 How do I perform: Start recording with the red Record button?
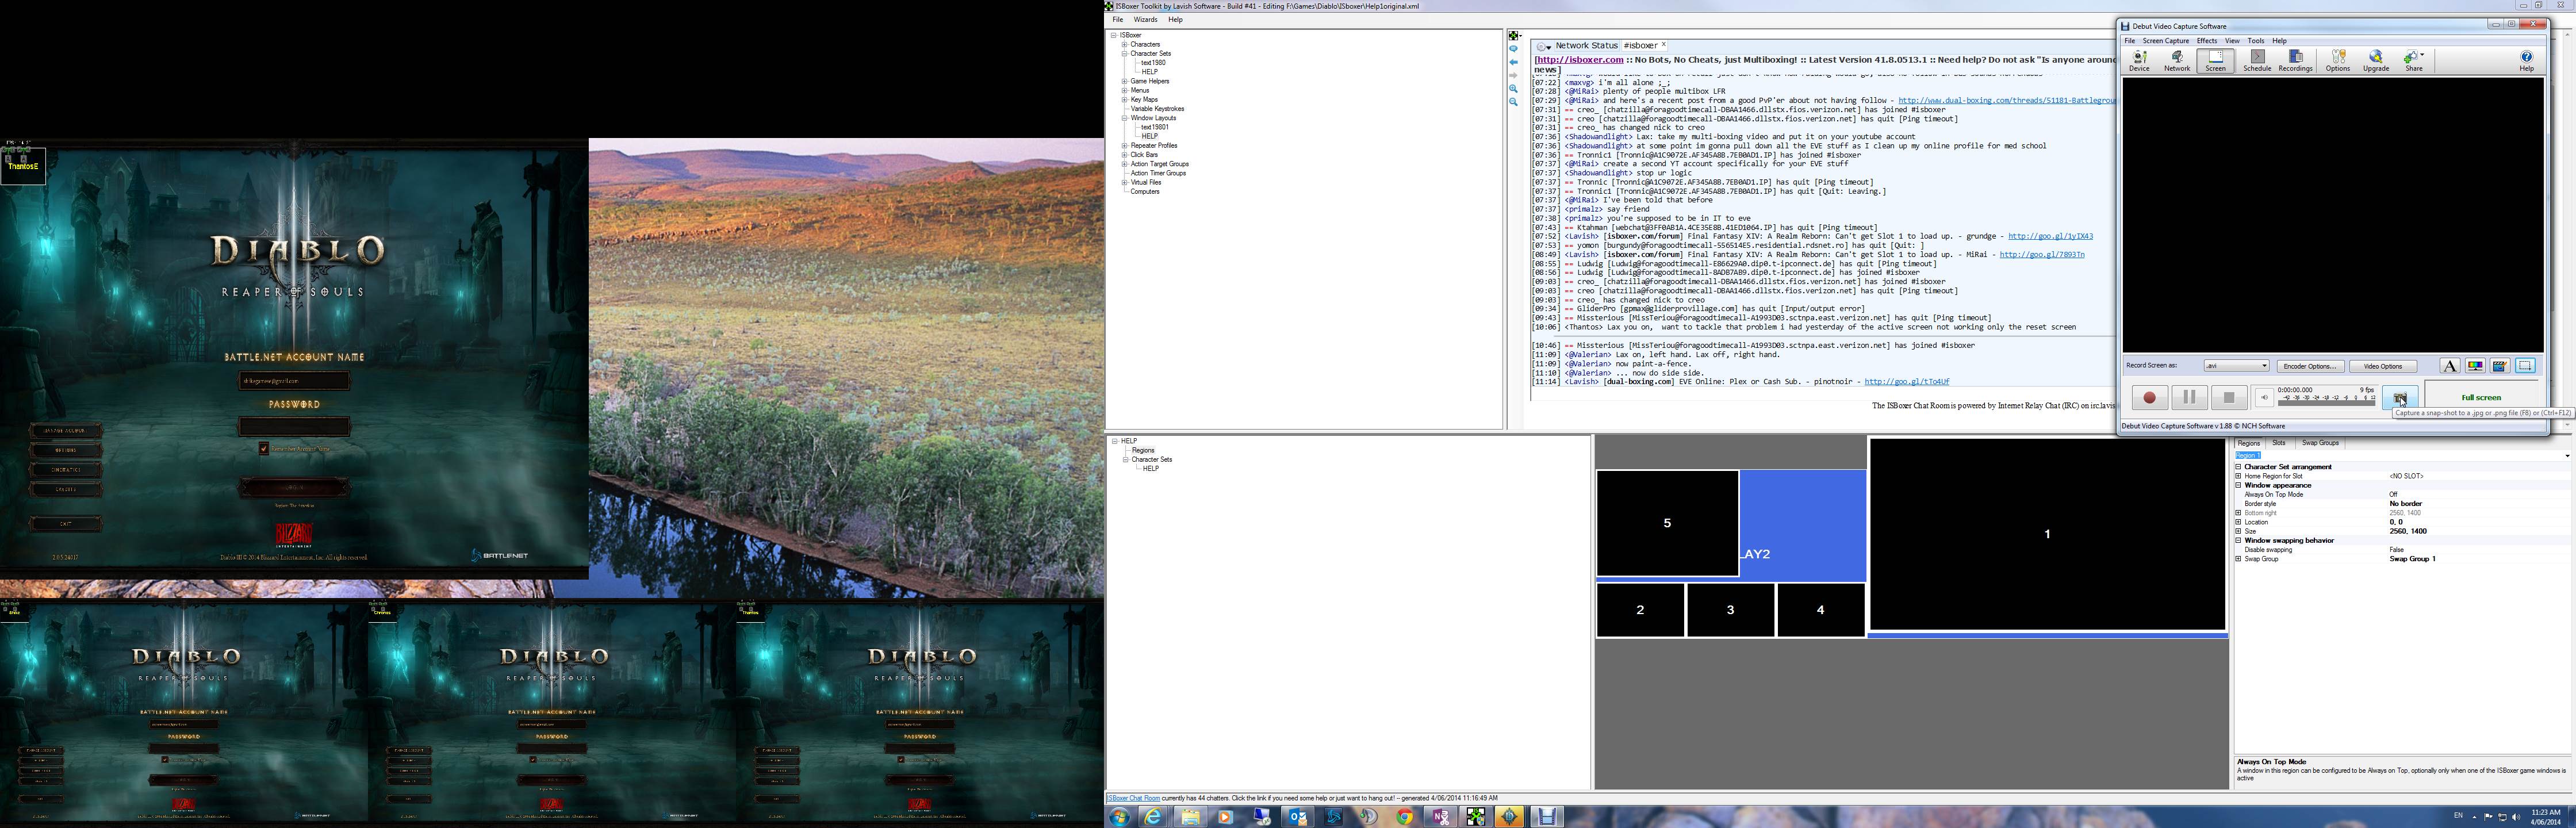(2150, 397)
